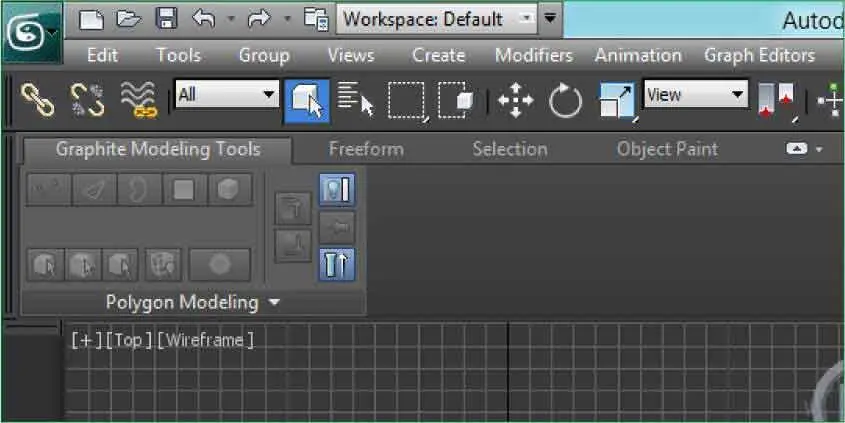
Task: Click the Next Modifier icon
Action: [293, 246]
